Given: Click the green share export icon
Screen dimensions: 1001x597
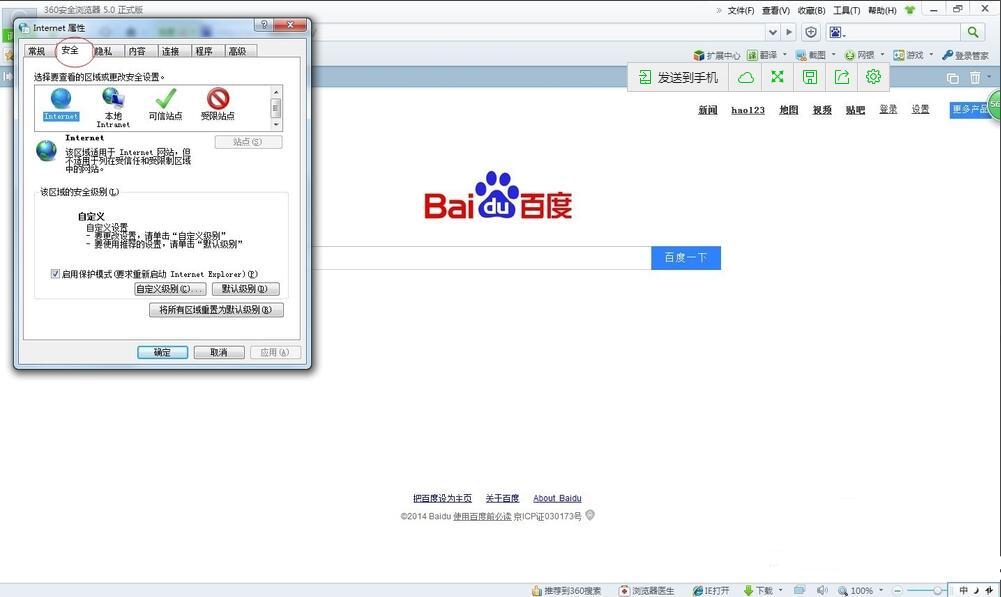Looking at the screenshot, I should [x=842, y=77].
